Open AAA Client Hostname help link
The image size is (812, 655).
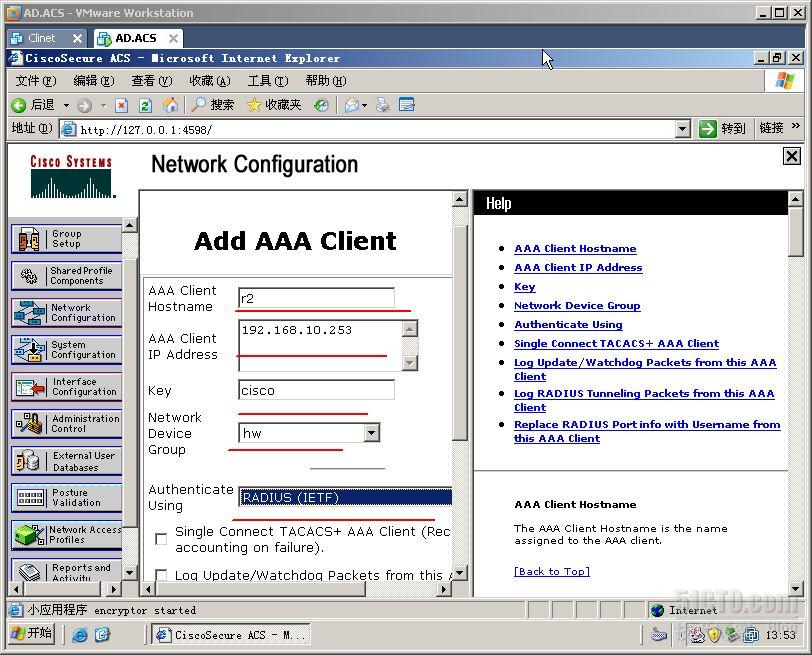pyautogui.click(x=575, y=249)
